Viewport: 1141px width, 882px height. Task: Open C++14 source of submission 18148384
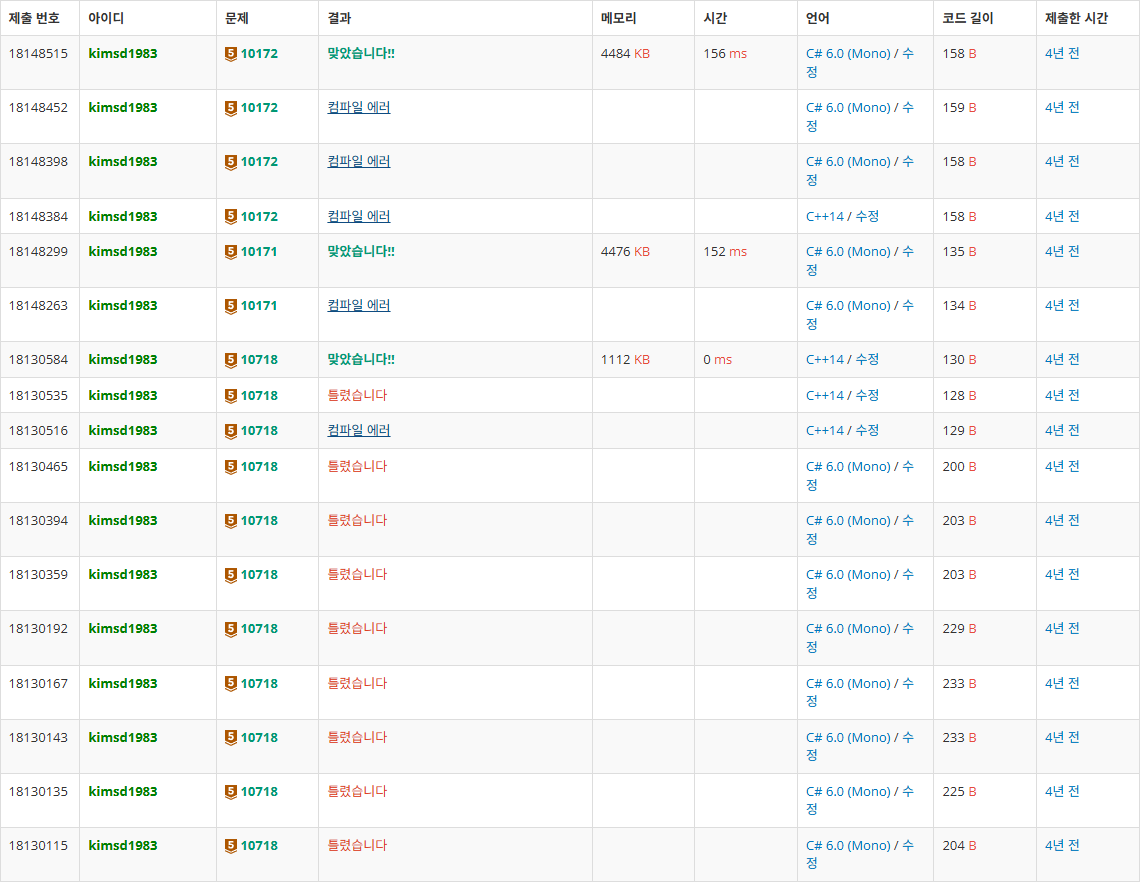[824, 216]
